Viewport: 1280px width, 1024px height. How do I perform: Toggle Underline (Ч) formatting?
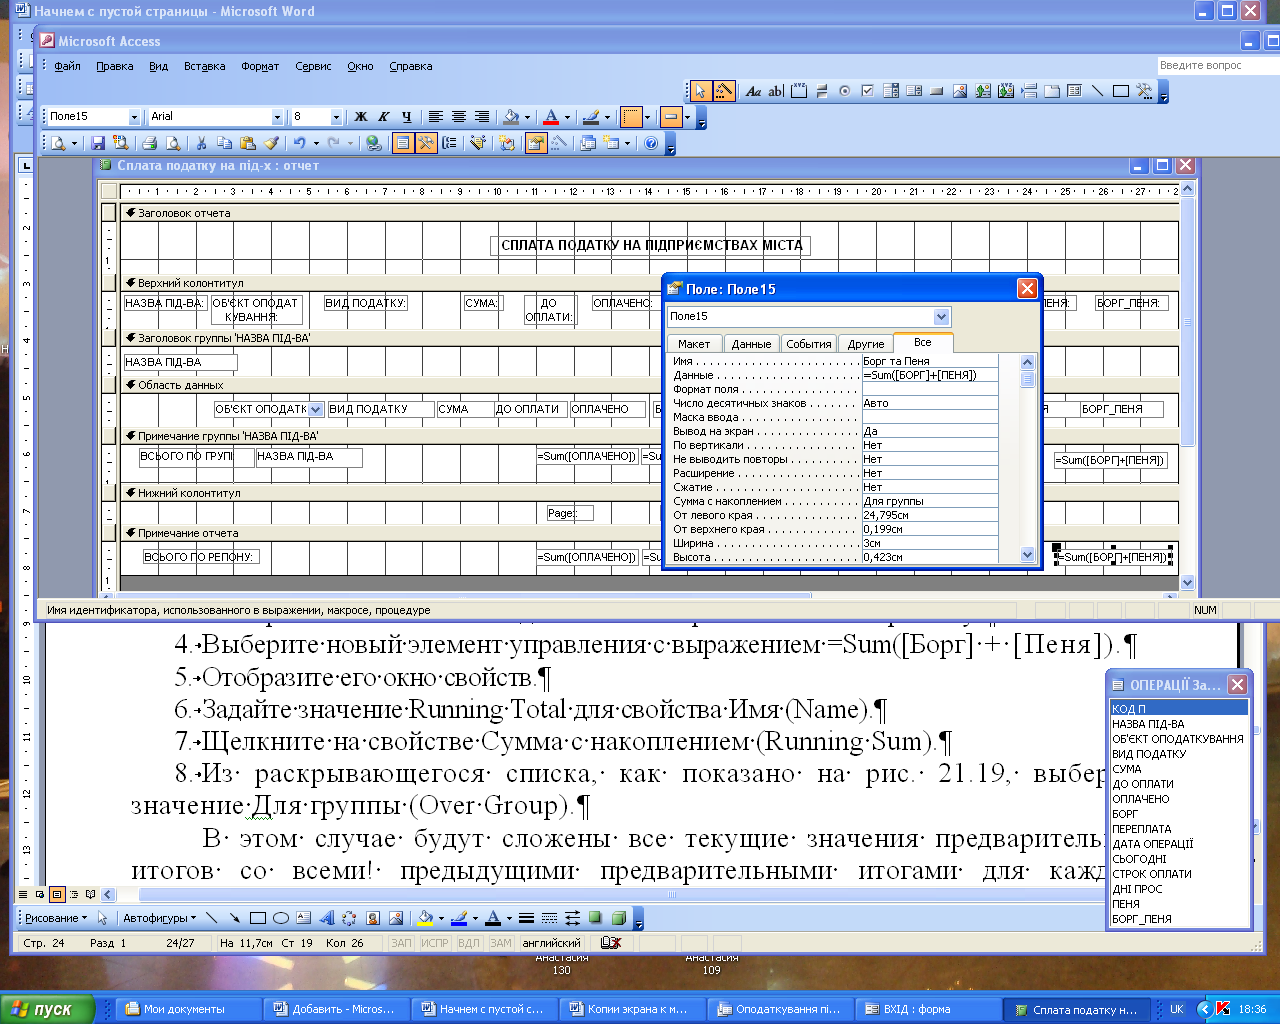[407, 117]
